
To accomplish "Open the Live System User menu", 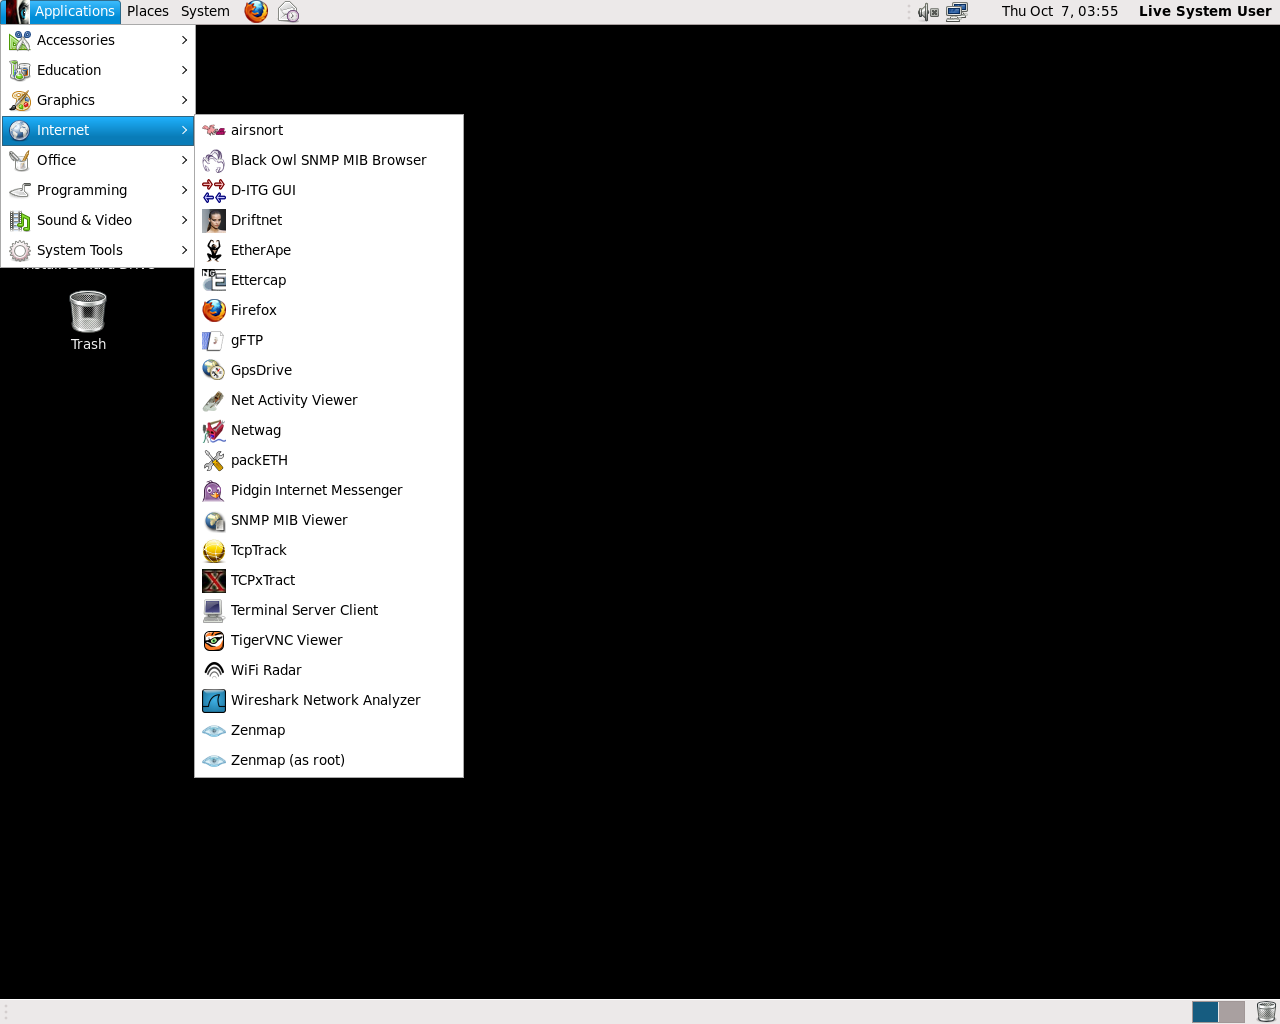I will (1205, 12).
